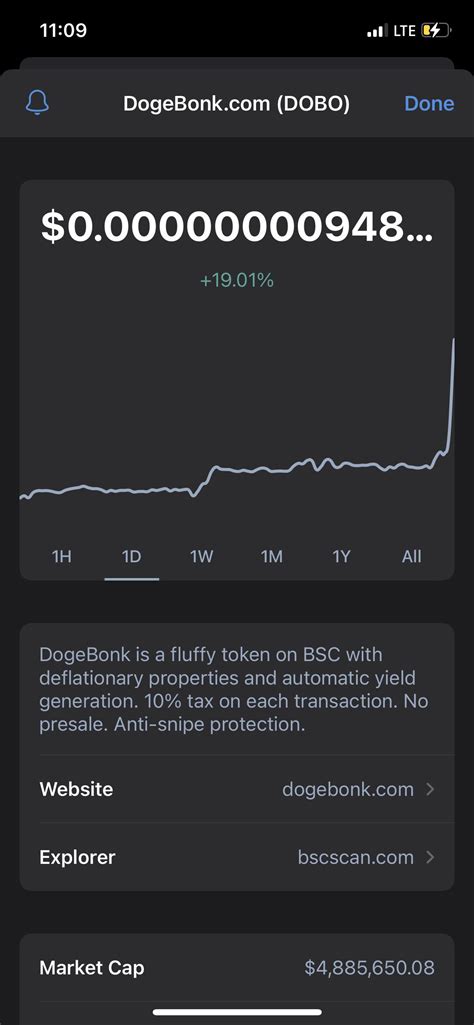
Task: Select the 1D chart range
Action: [x=131, y=556]
